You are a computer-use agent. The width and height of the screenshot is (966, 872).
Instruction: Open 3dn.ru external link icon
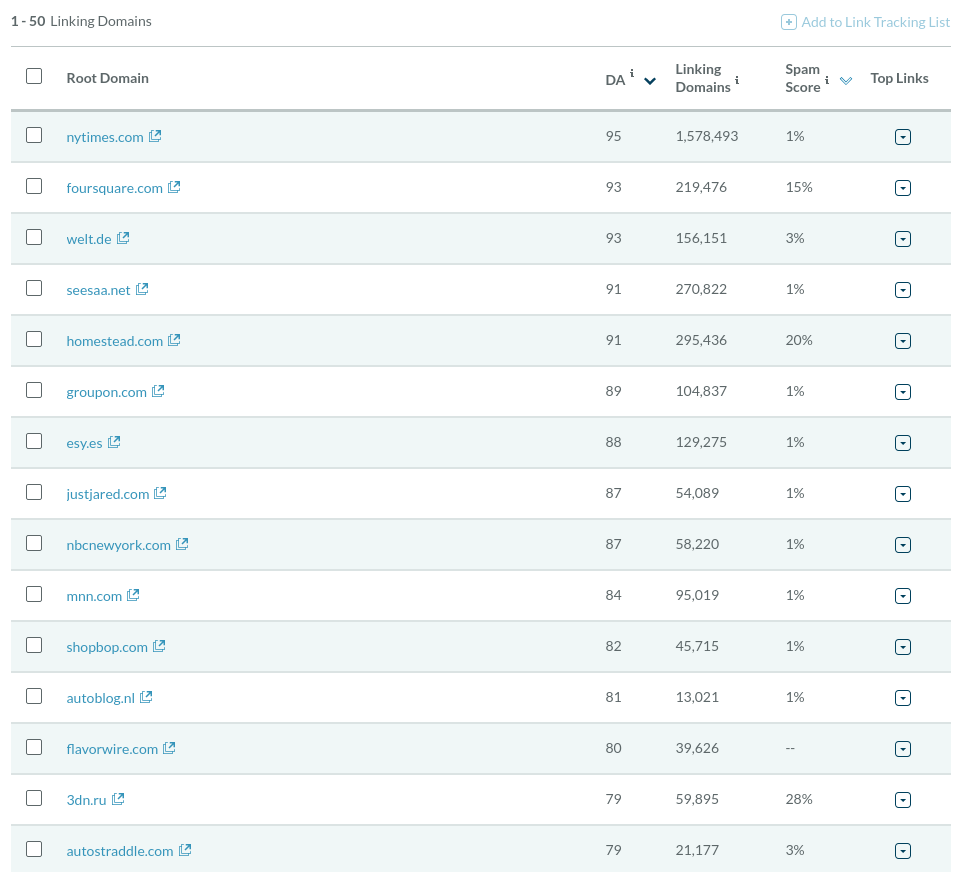click(118, 799)
